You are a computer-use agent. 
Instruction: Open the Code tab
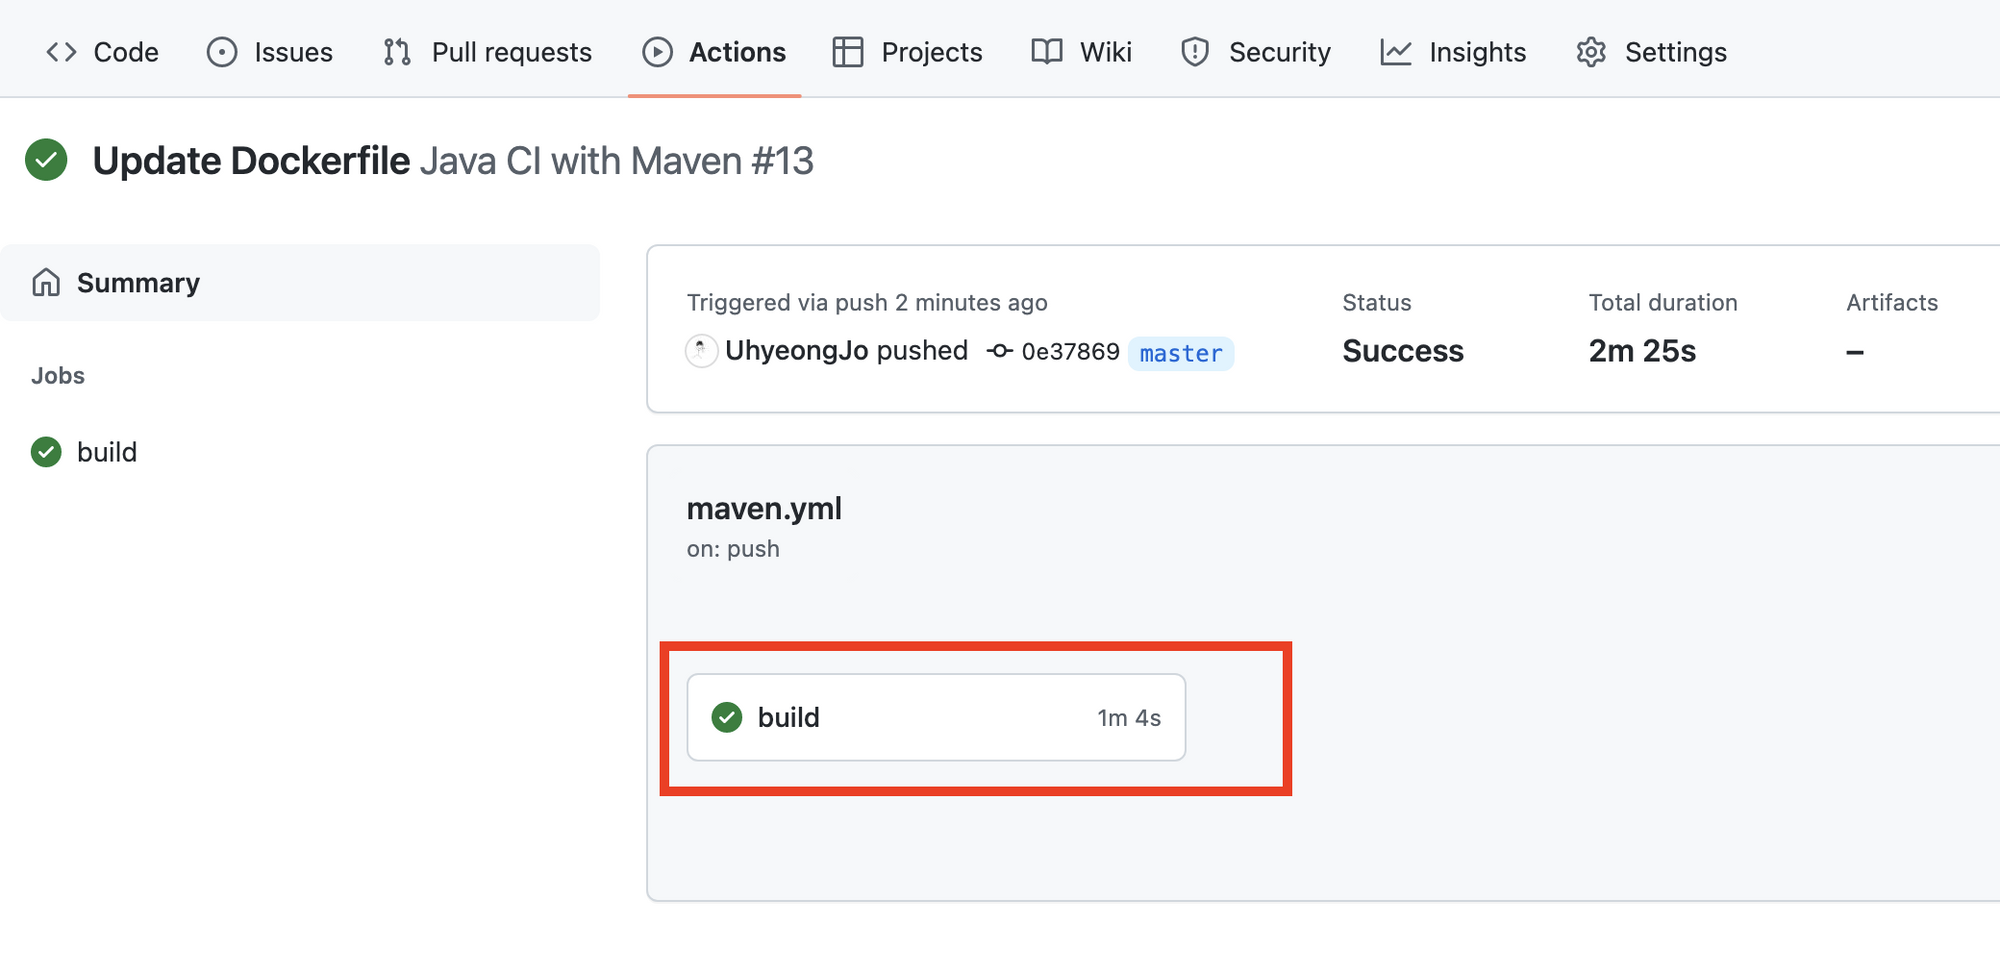(x=102, y=52)
